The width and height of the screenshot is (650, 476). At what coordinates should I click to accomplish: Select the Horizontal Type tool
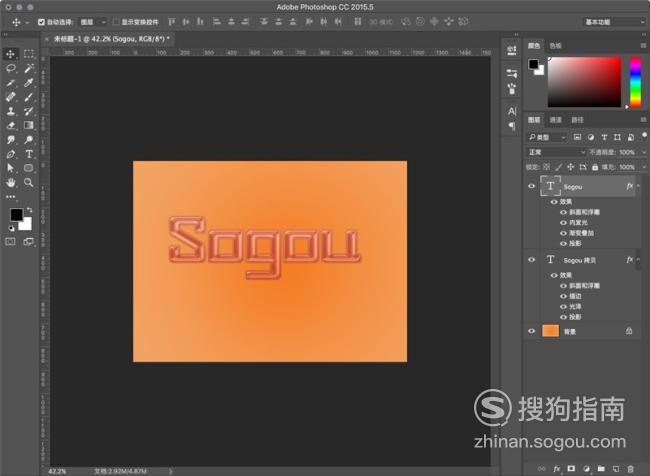coord(29,154)
